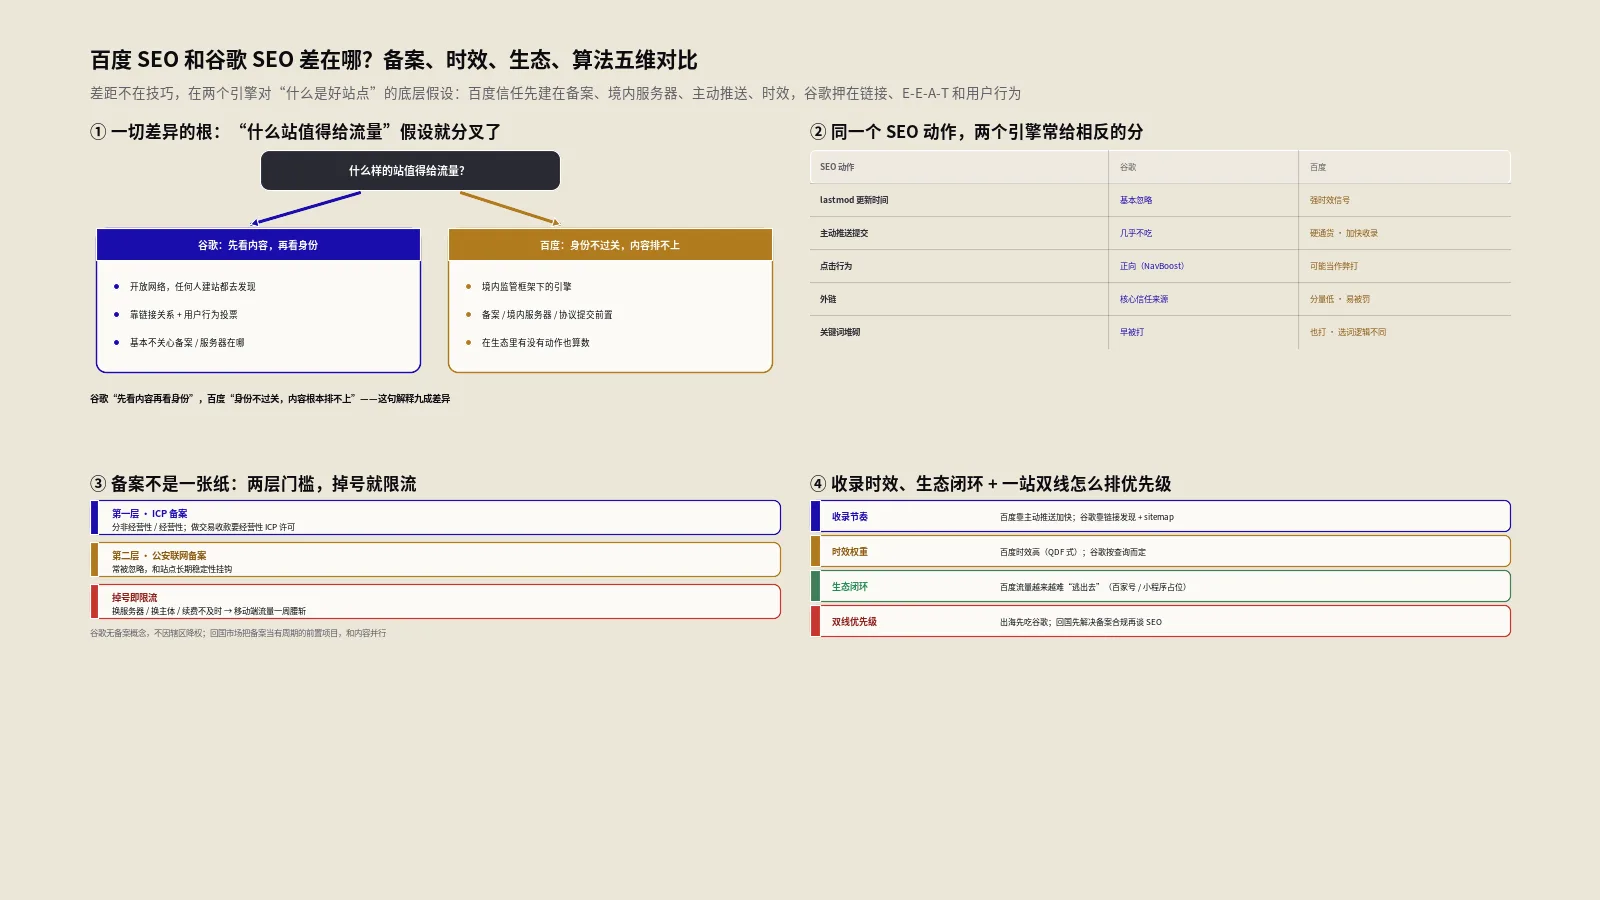The width and height of the screenshot is (1600, 900).
Task: Click table cell '主动推送提交'
Action: tap(844, 233)
